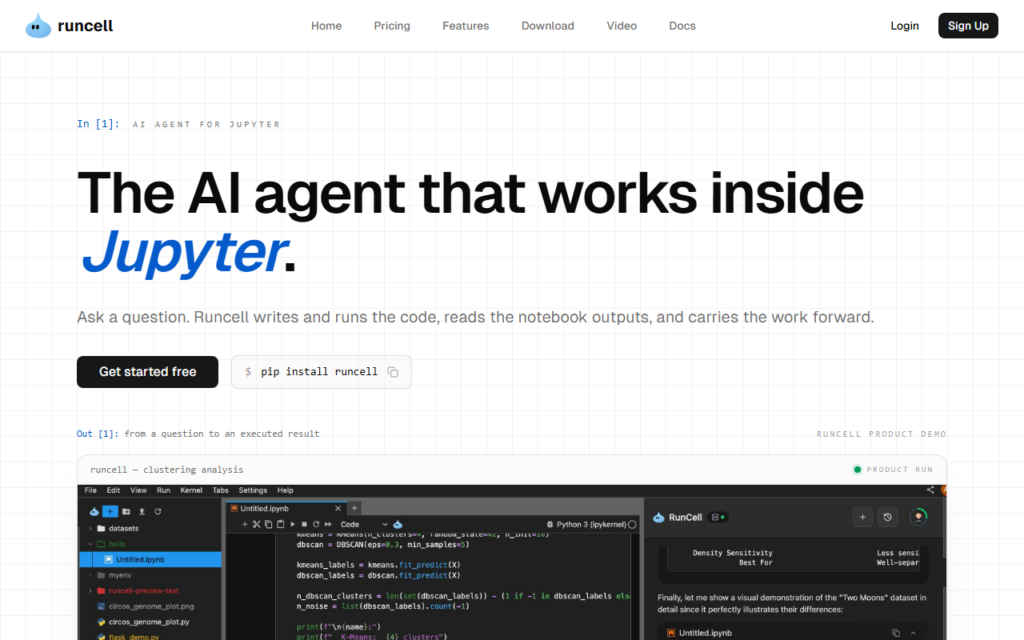Click the restart kernel icon in the notebook toolbar

click(x=316, y=524)
